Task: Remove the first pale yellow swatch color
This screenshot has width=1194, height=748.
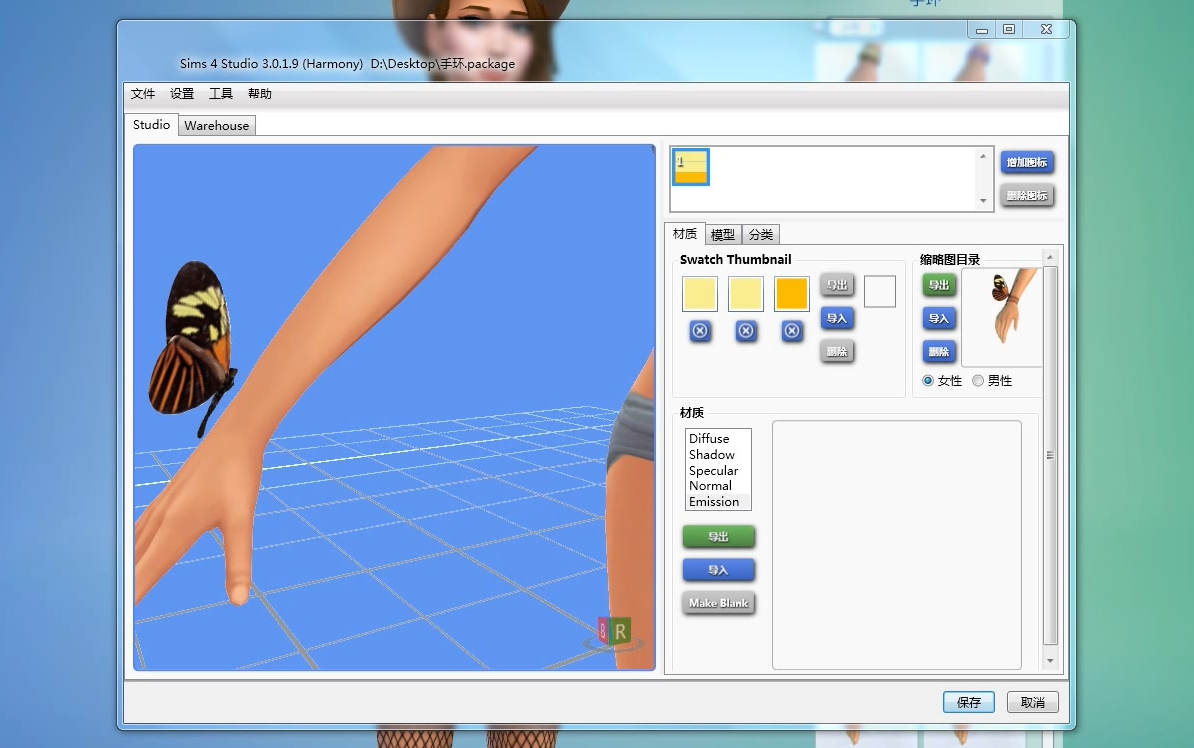Action: 700,331
